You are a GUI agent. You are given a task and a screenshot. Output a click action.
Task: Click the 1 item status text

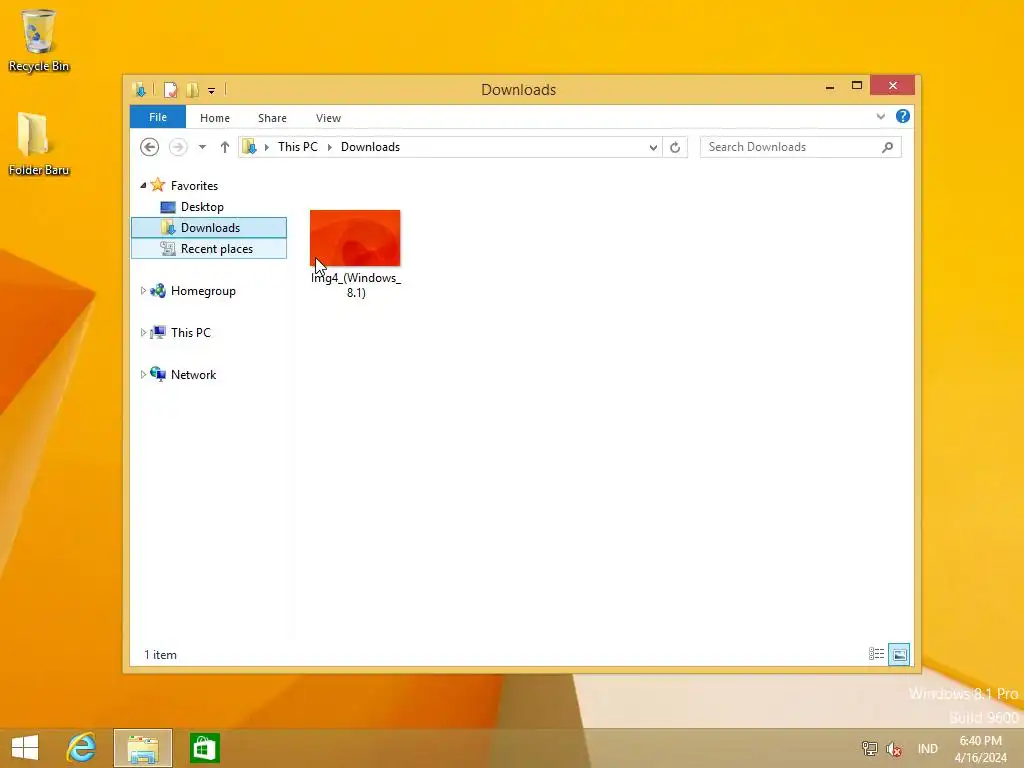point(161,654)
